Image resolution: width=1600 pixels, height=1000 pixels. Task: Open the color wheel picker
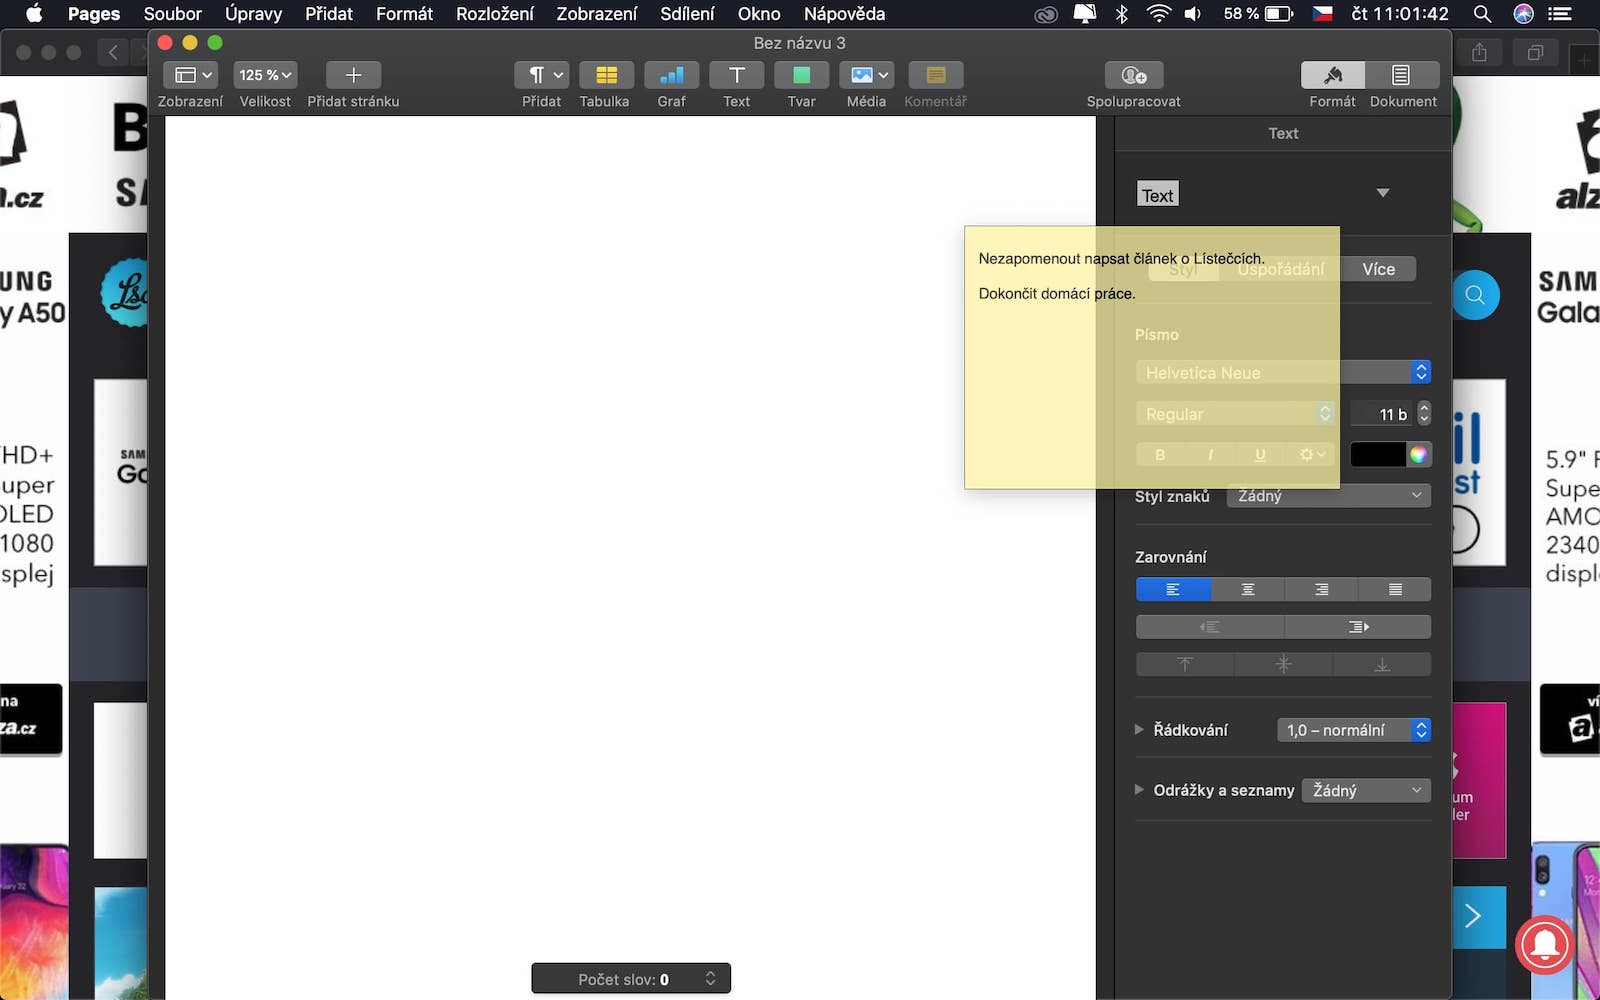[x=1418, y=455]
